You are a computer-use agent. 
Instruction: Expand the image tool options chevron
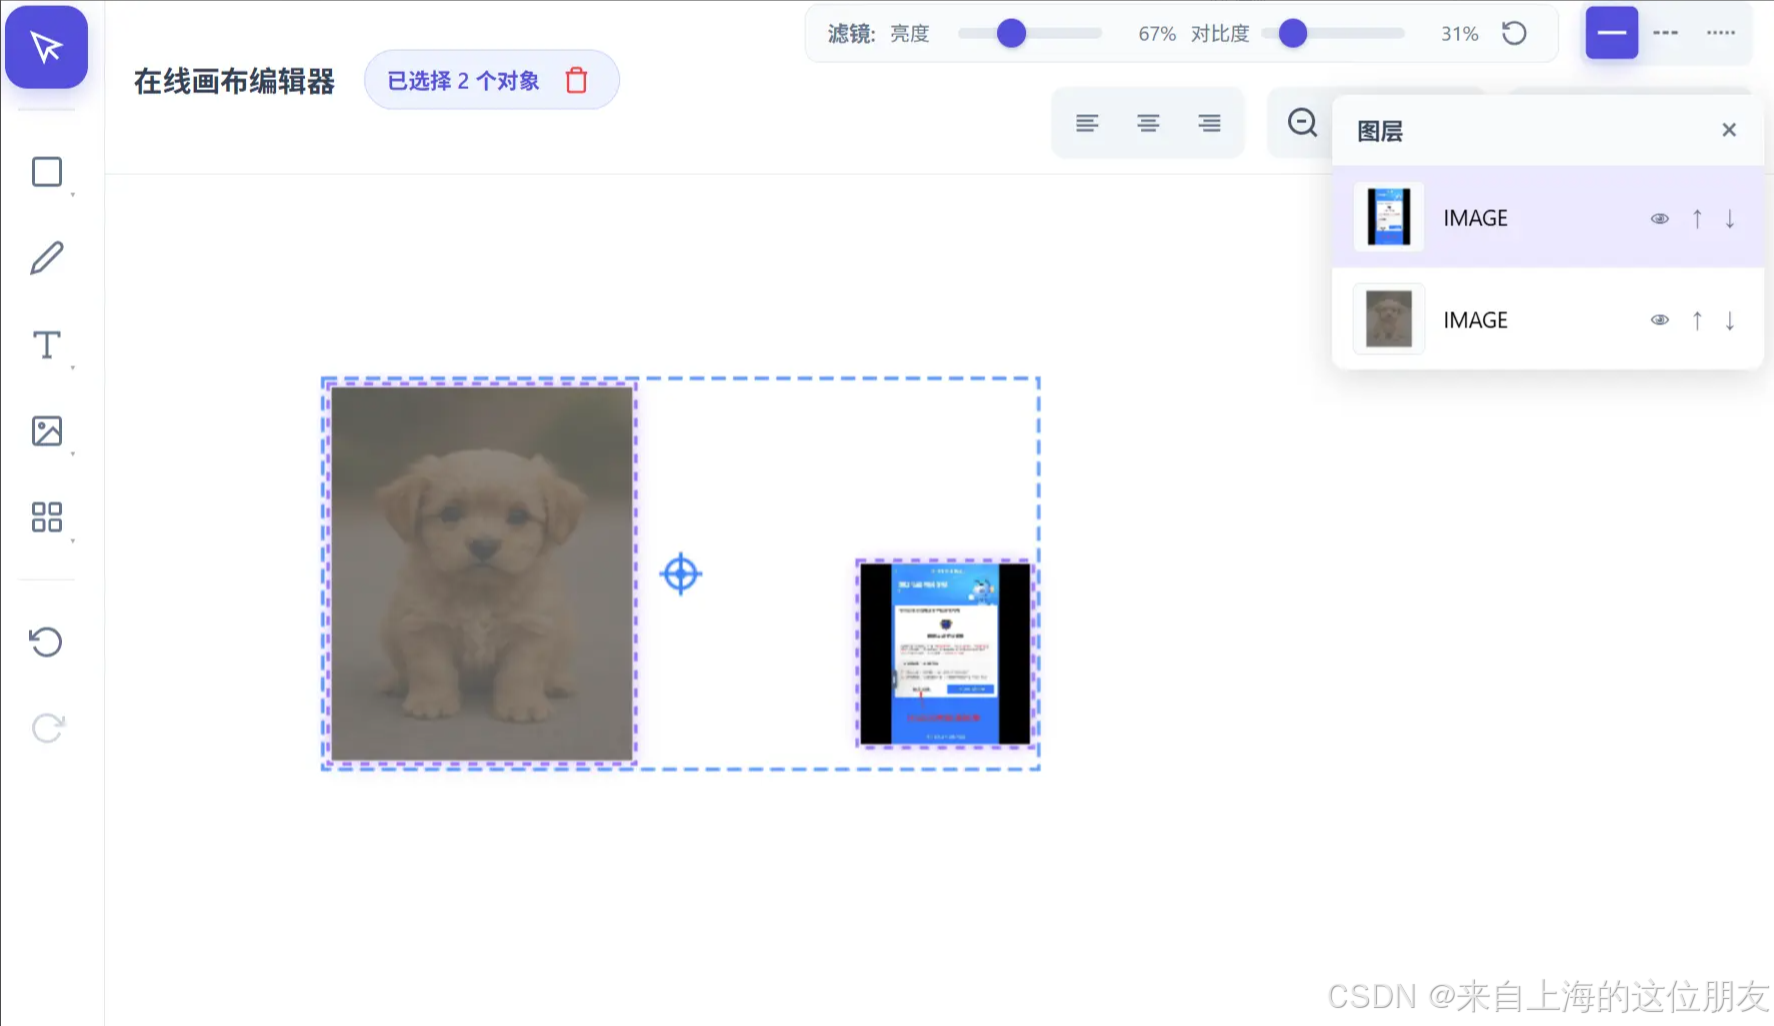point(72,455)
